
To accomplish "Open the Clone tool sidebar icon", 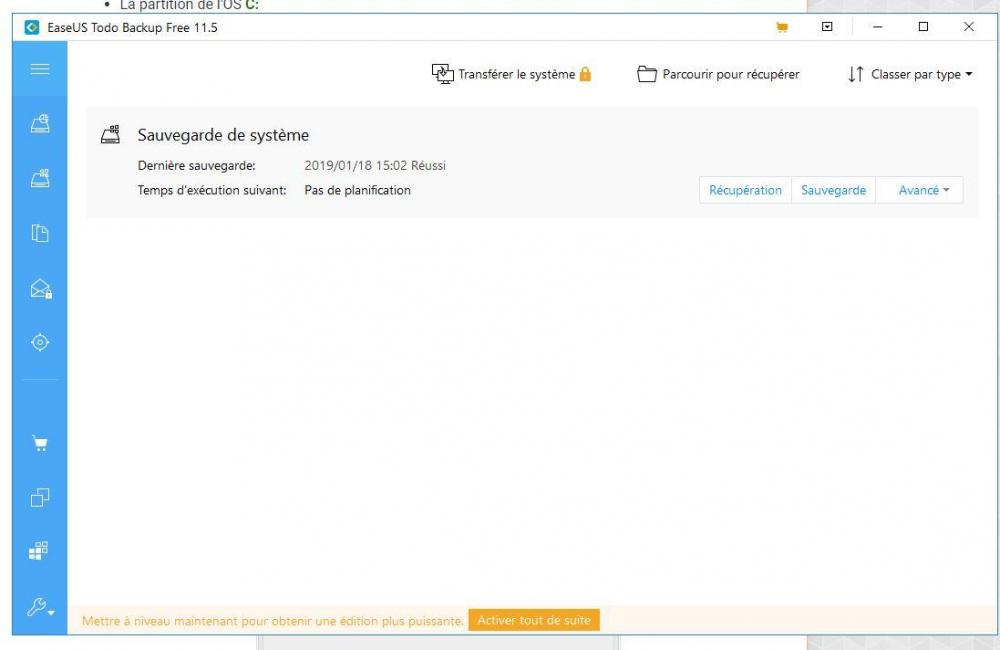I will pyautogui.click(x=40, y=497).
